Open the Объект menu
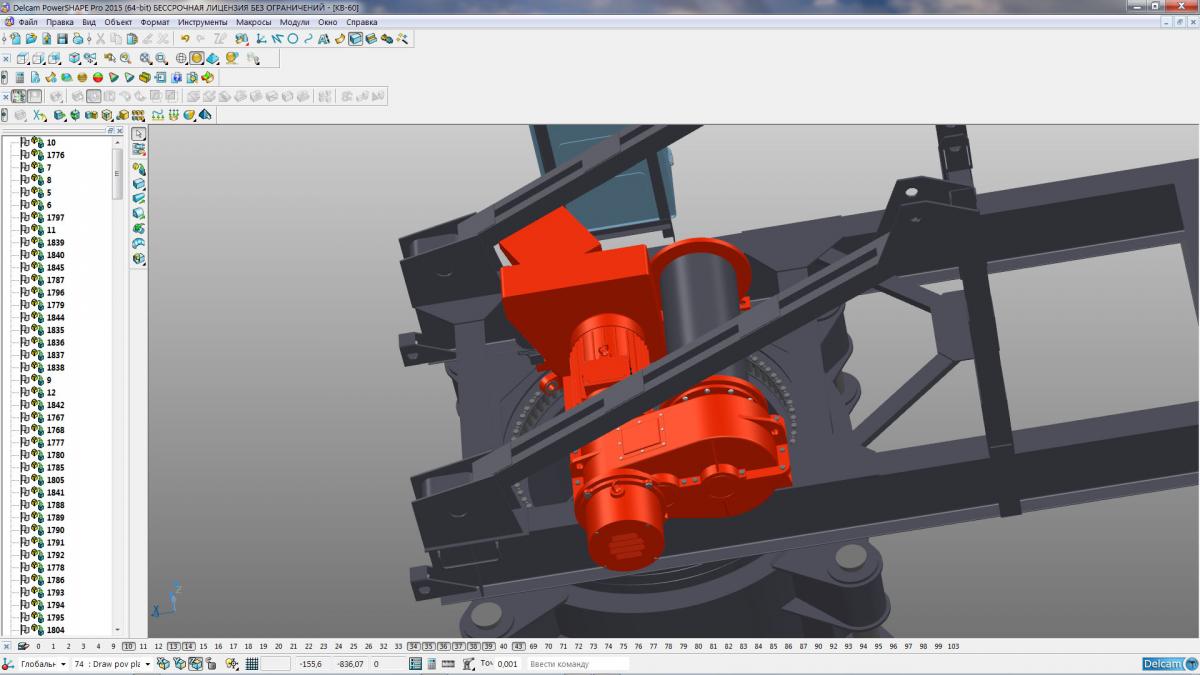 (x=119, y=22)
